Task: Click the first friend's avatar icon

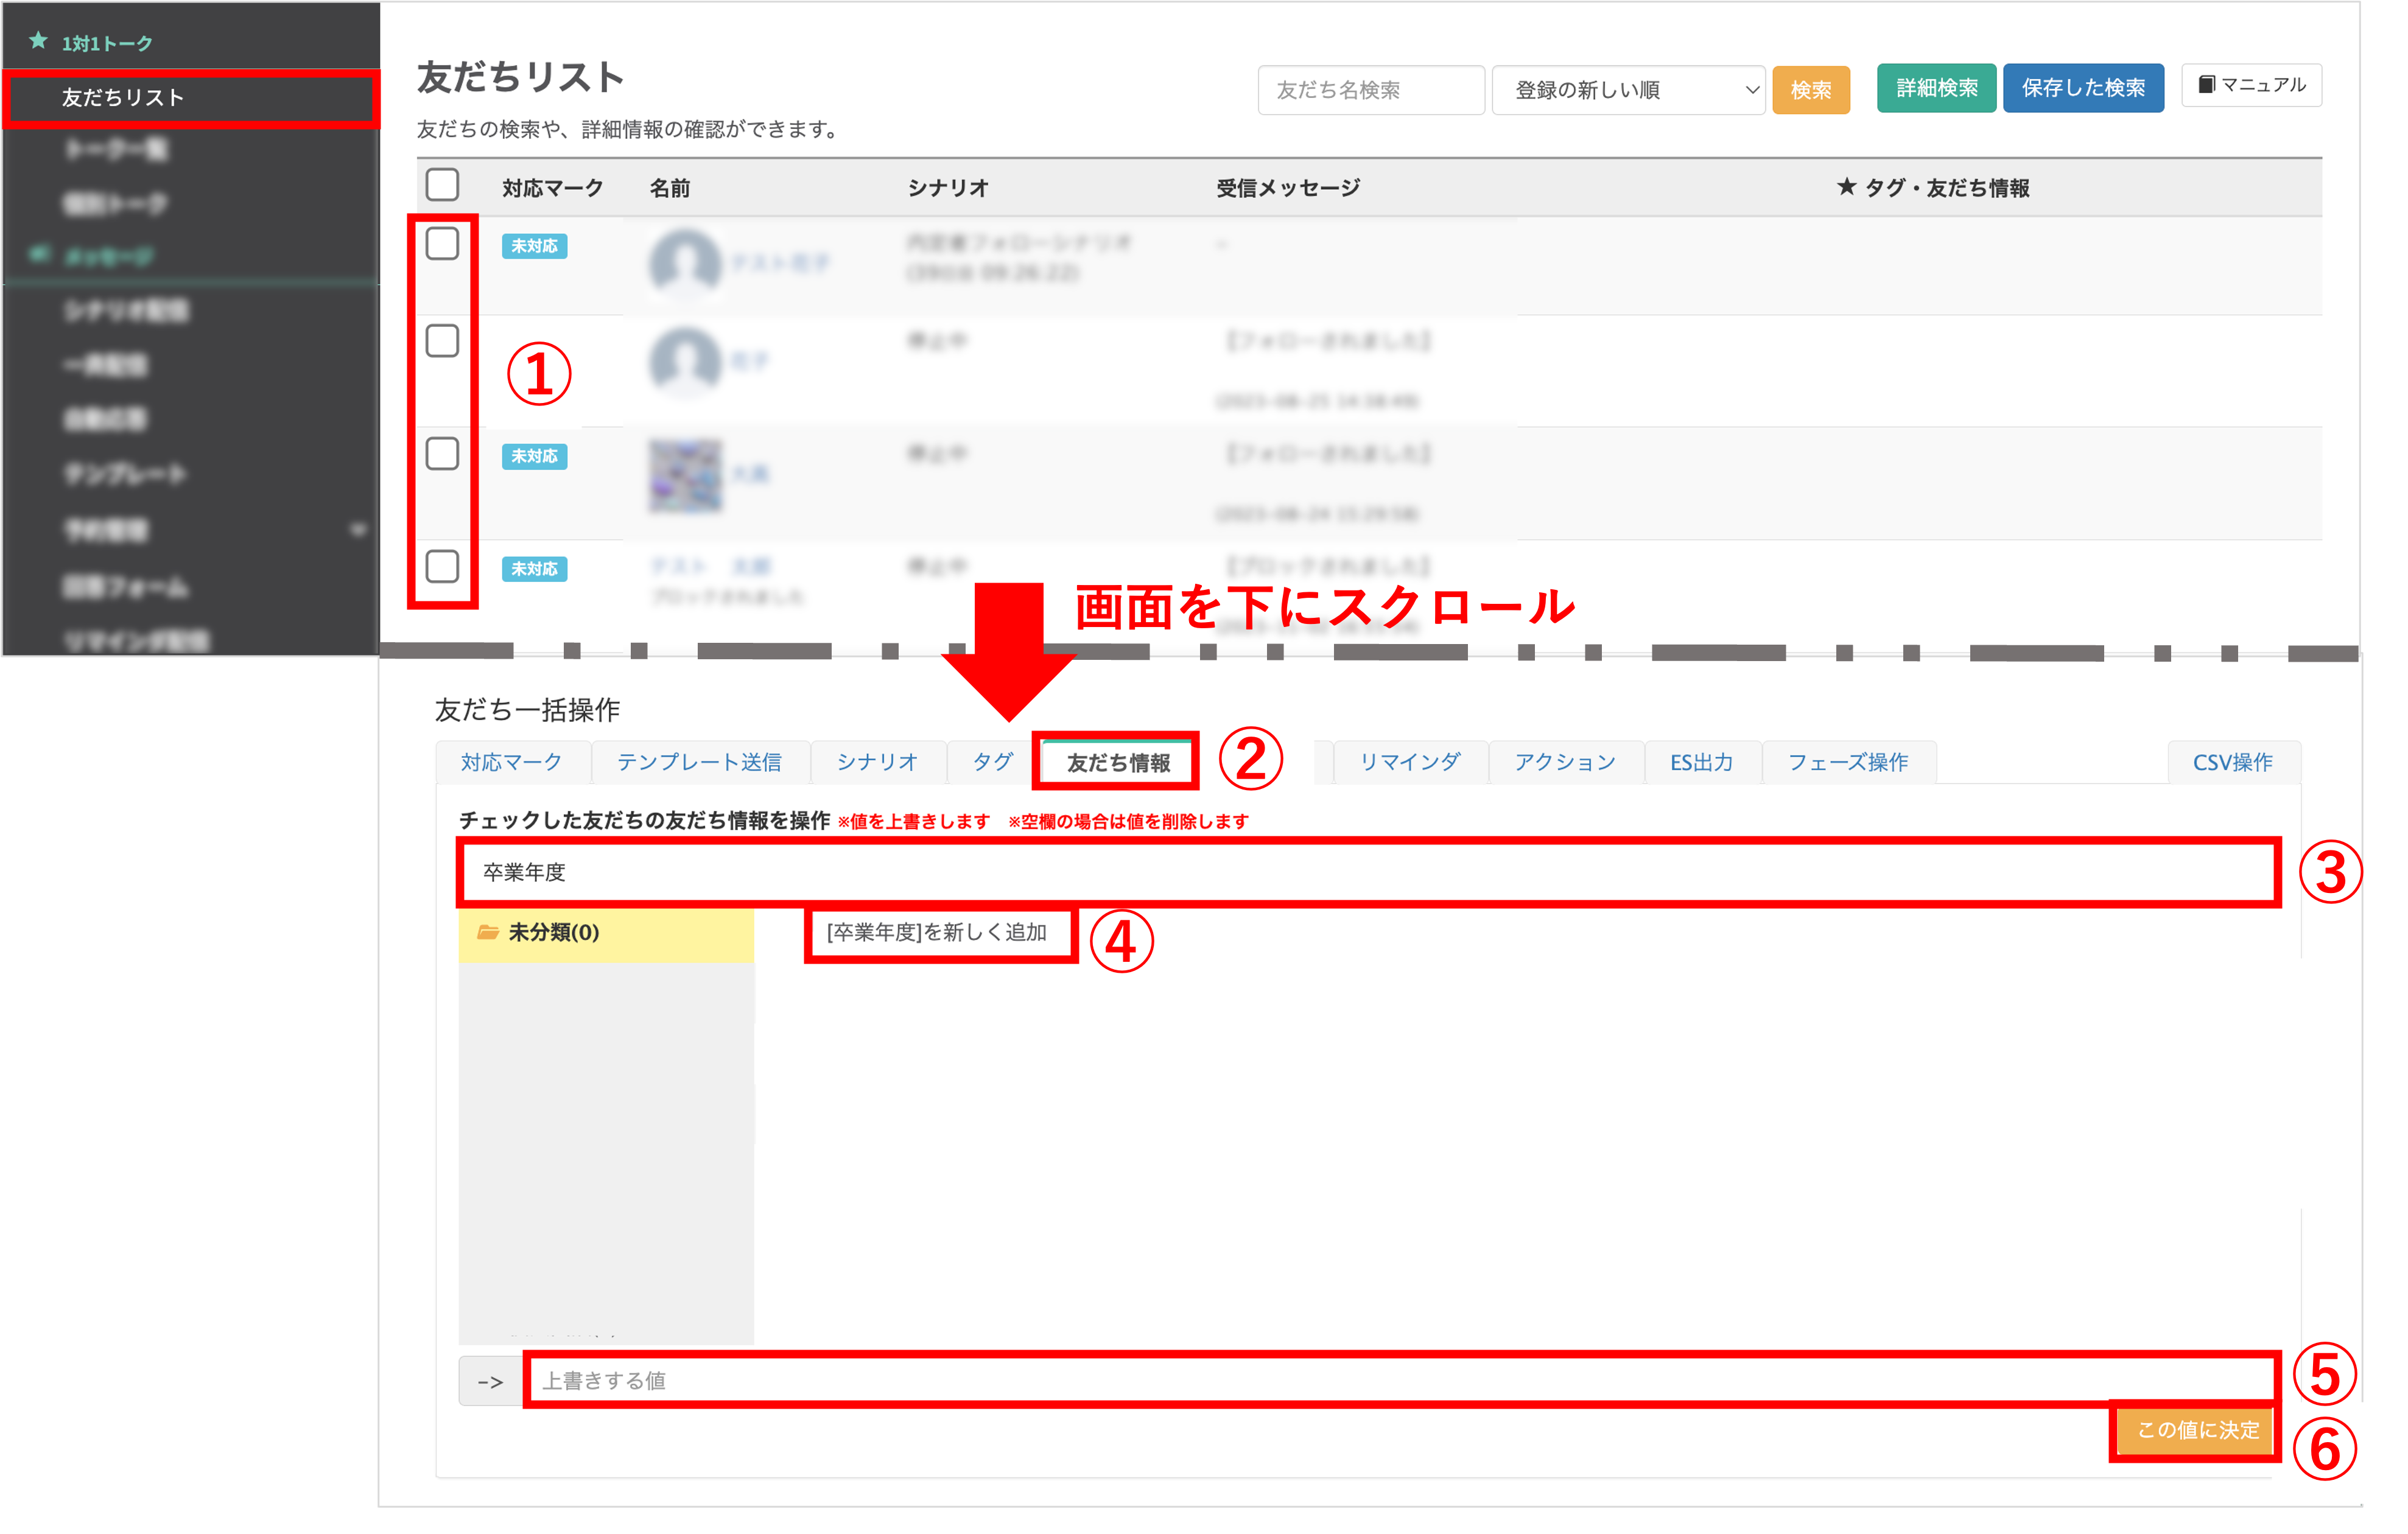Action: pyautogui.click(x=685, y=263)
